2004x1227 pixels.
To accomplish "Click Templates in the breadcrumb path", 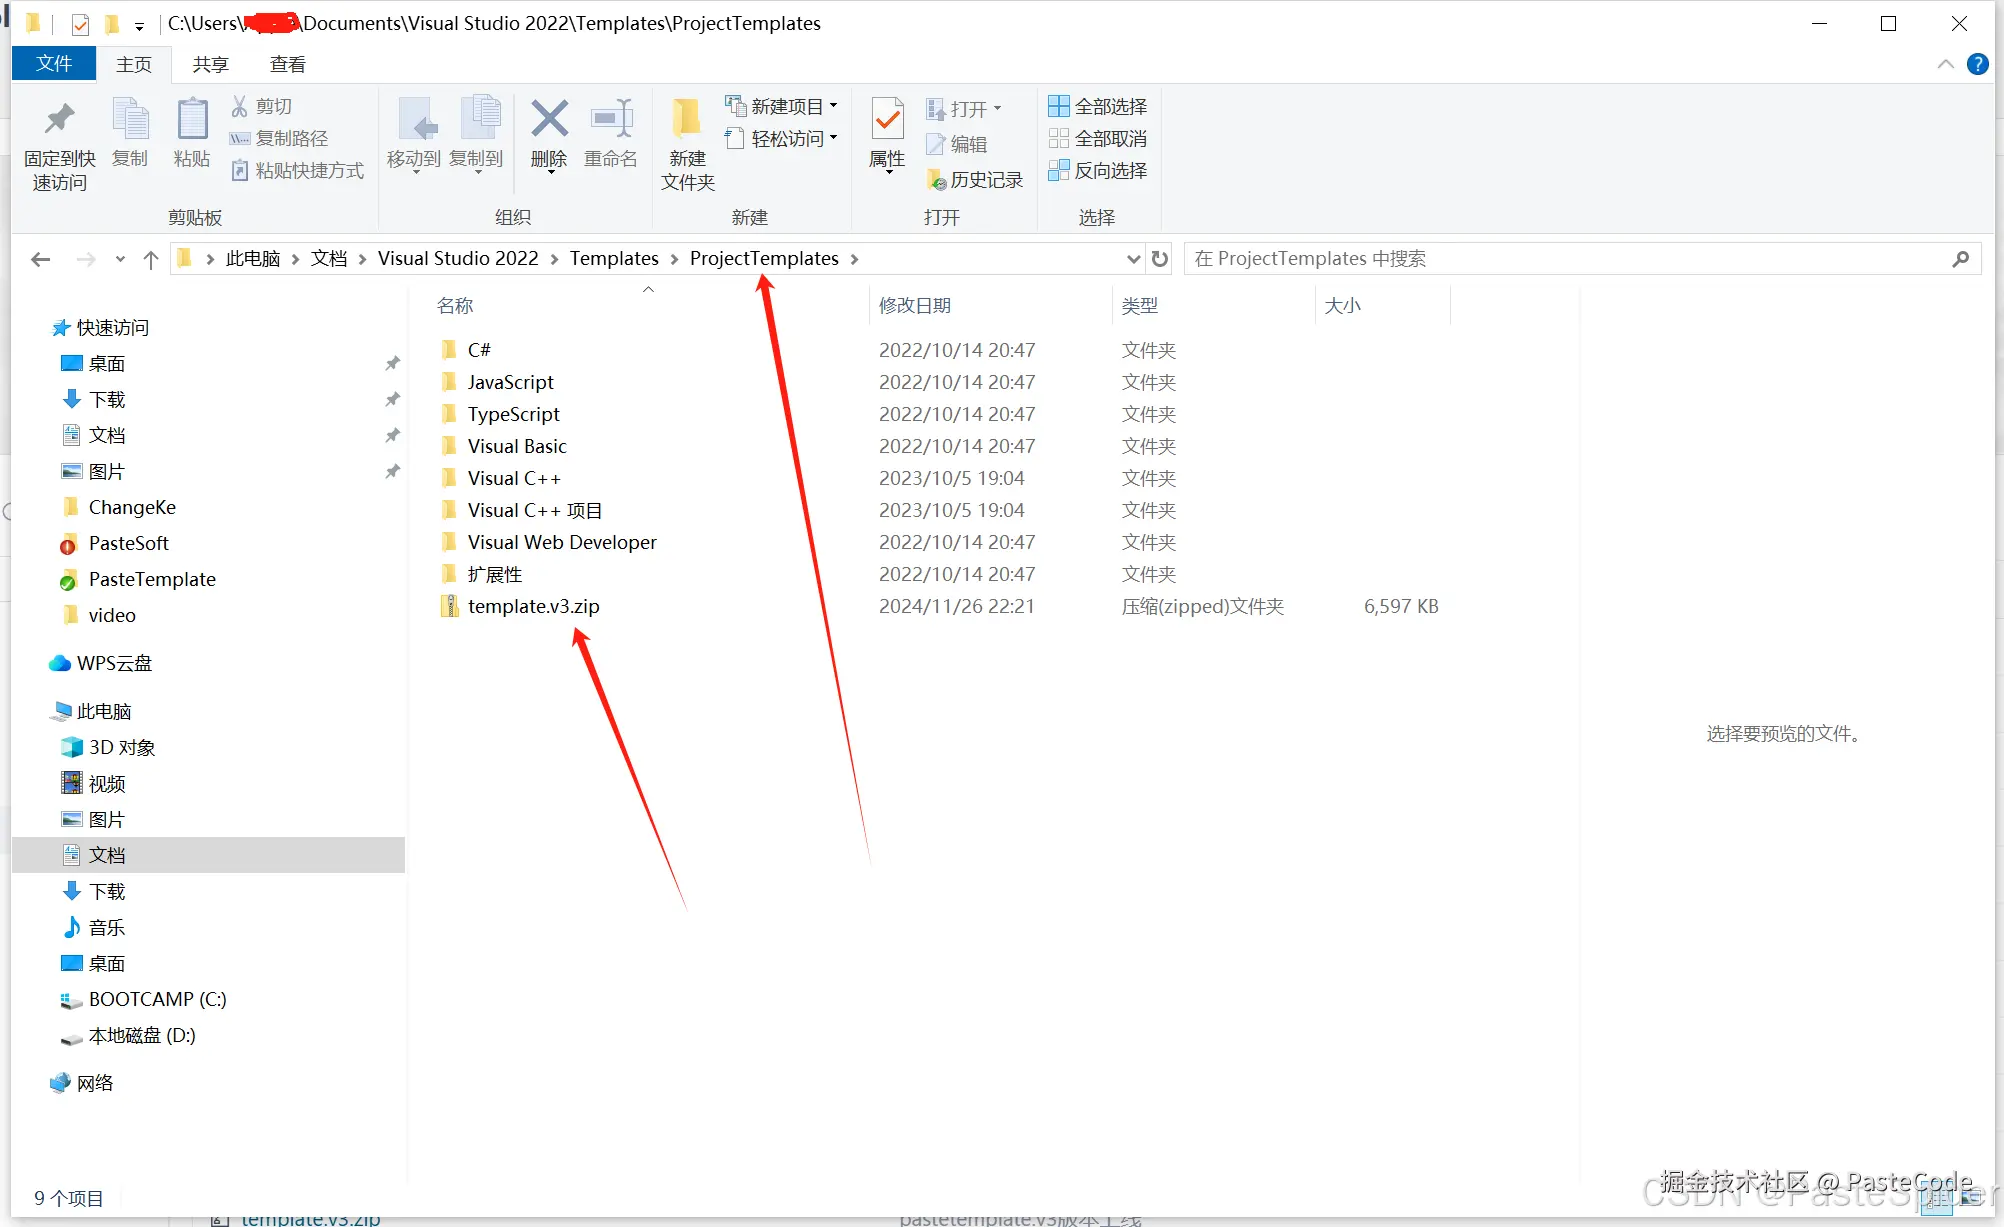I will point(613,259).
